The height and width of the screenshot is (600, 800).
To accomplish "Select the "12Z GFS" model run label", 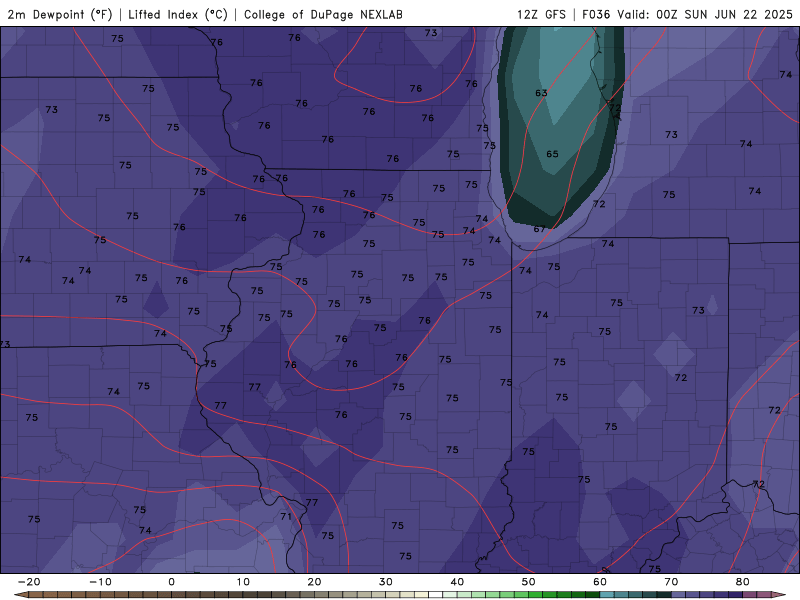I will (541, 15).
